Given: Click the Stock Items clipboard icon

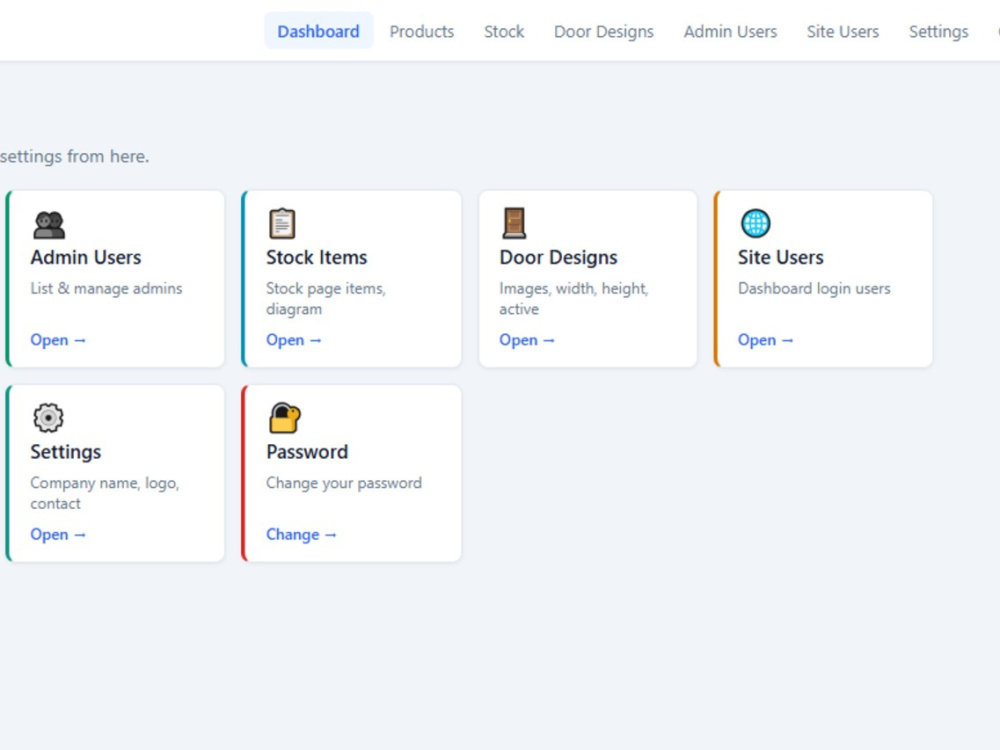Looking at the screenshot, I should [282, 224].
